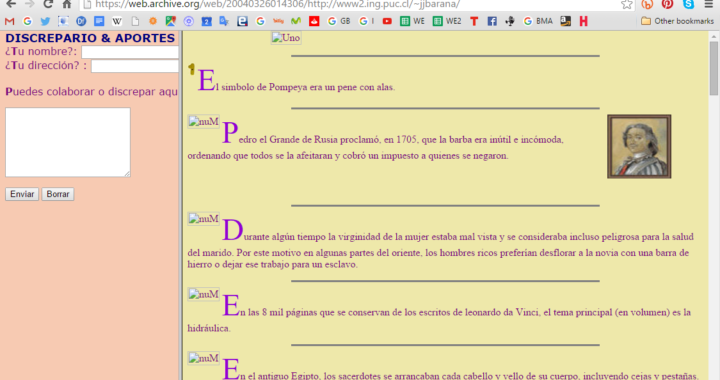Click the DISCREPARIO & APORTES heading

tap(90, 38)
